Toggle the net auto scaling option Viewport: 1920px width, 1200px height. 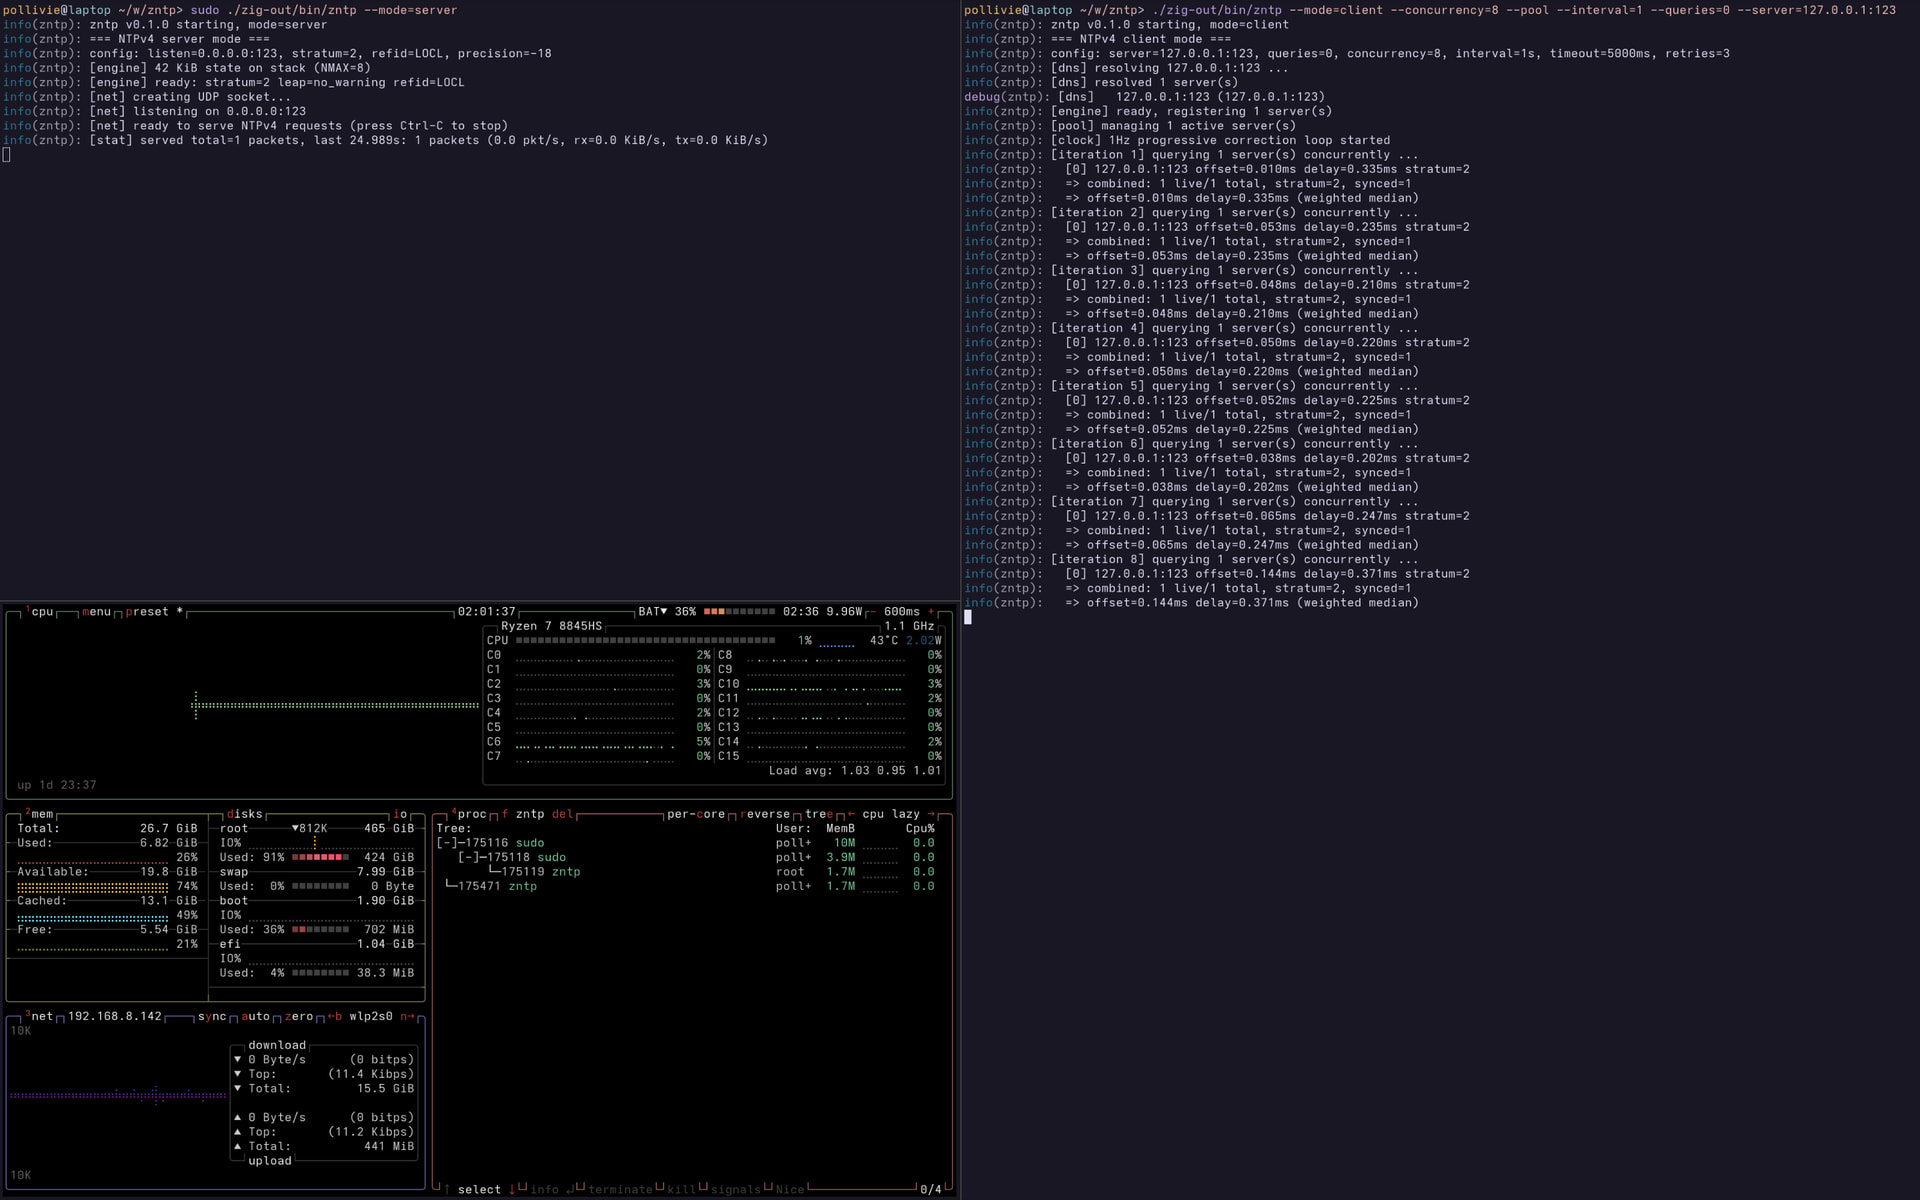pyautogui.click(x=256, y=1016)
